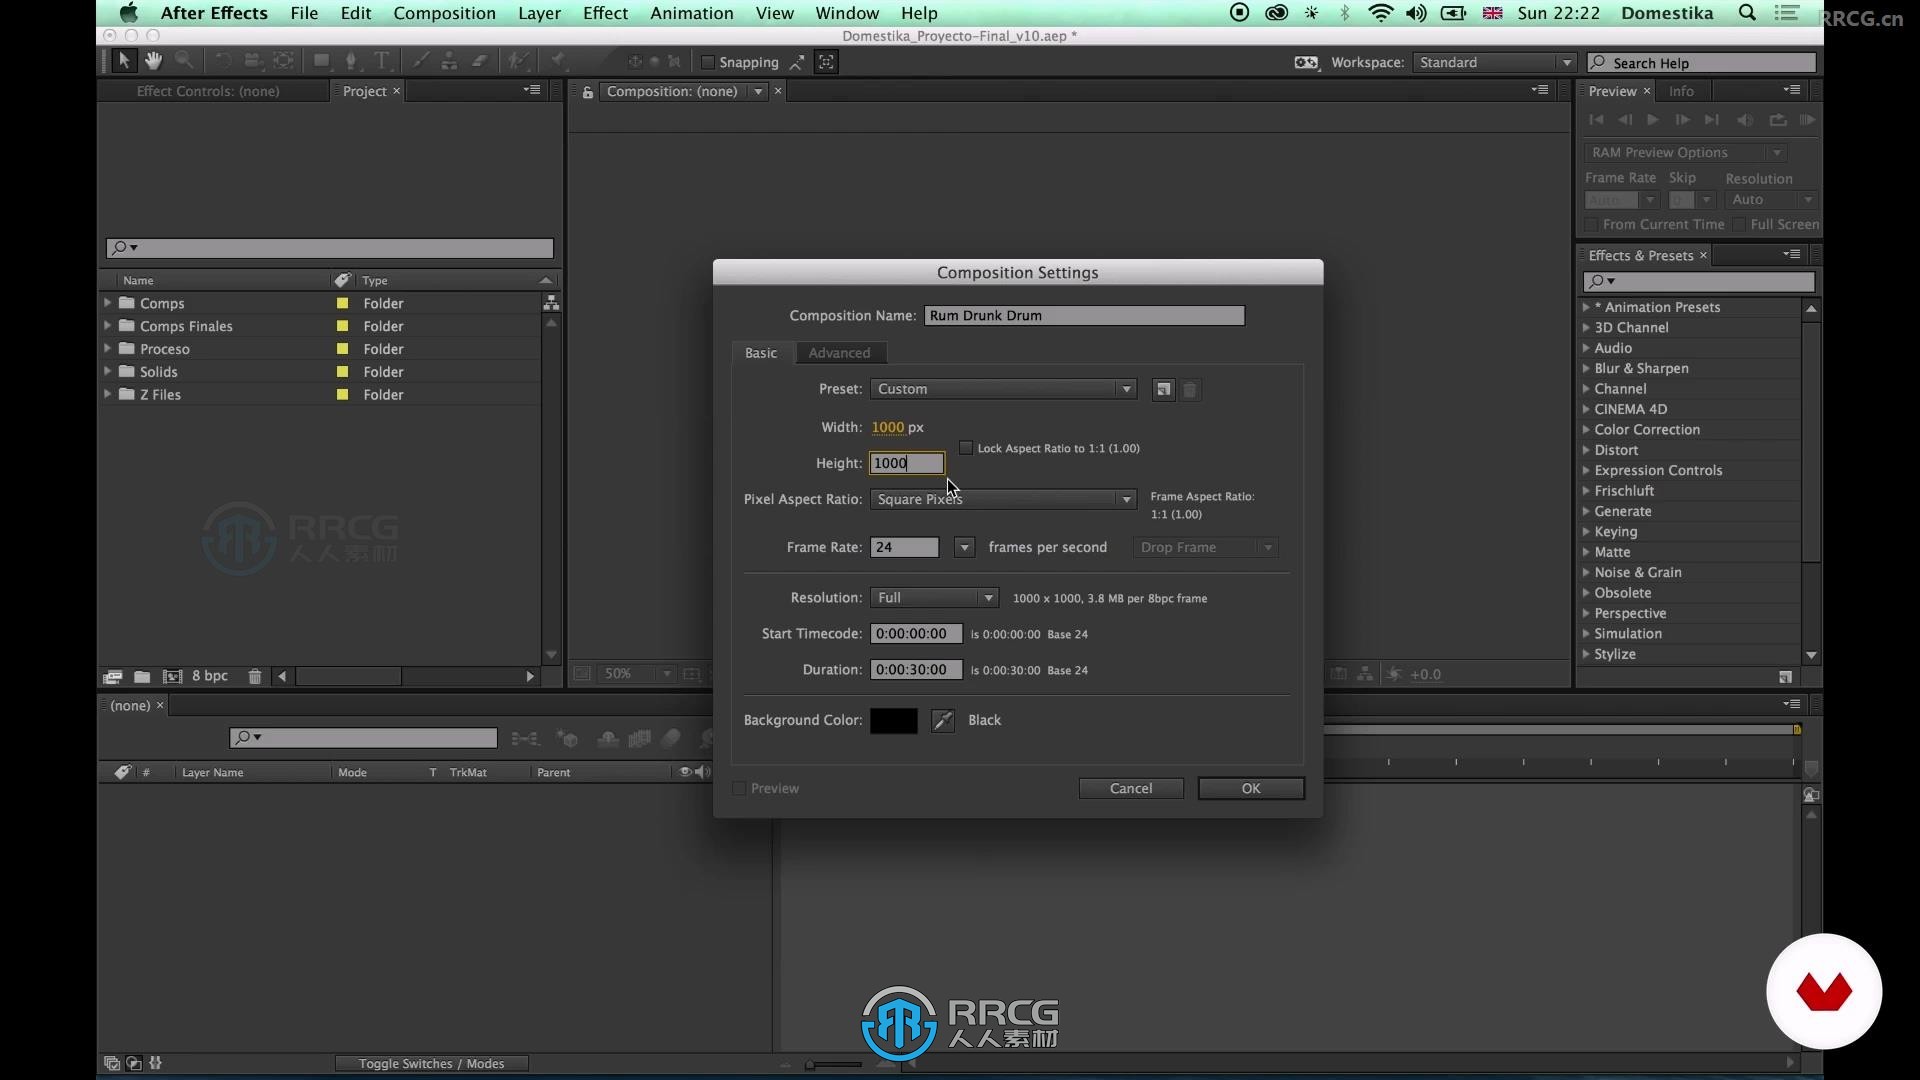Save the composition preset icon
Image resolution: width=1920 pixels, height=1080 pixels.
point(1163,390)
